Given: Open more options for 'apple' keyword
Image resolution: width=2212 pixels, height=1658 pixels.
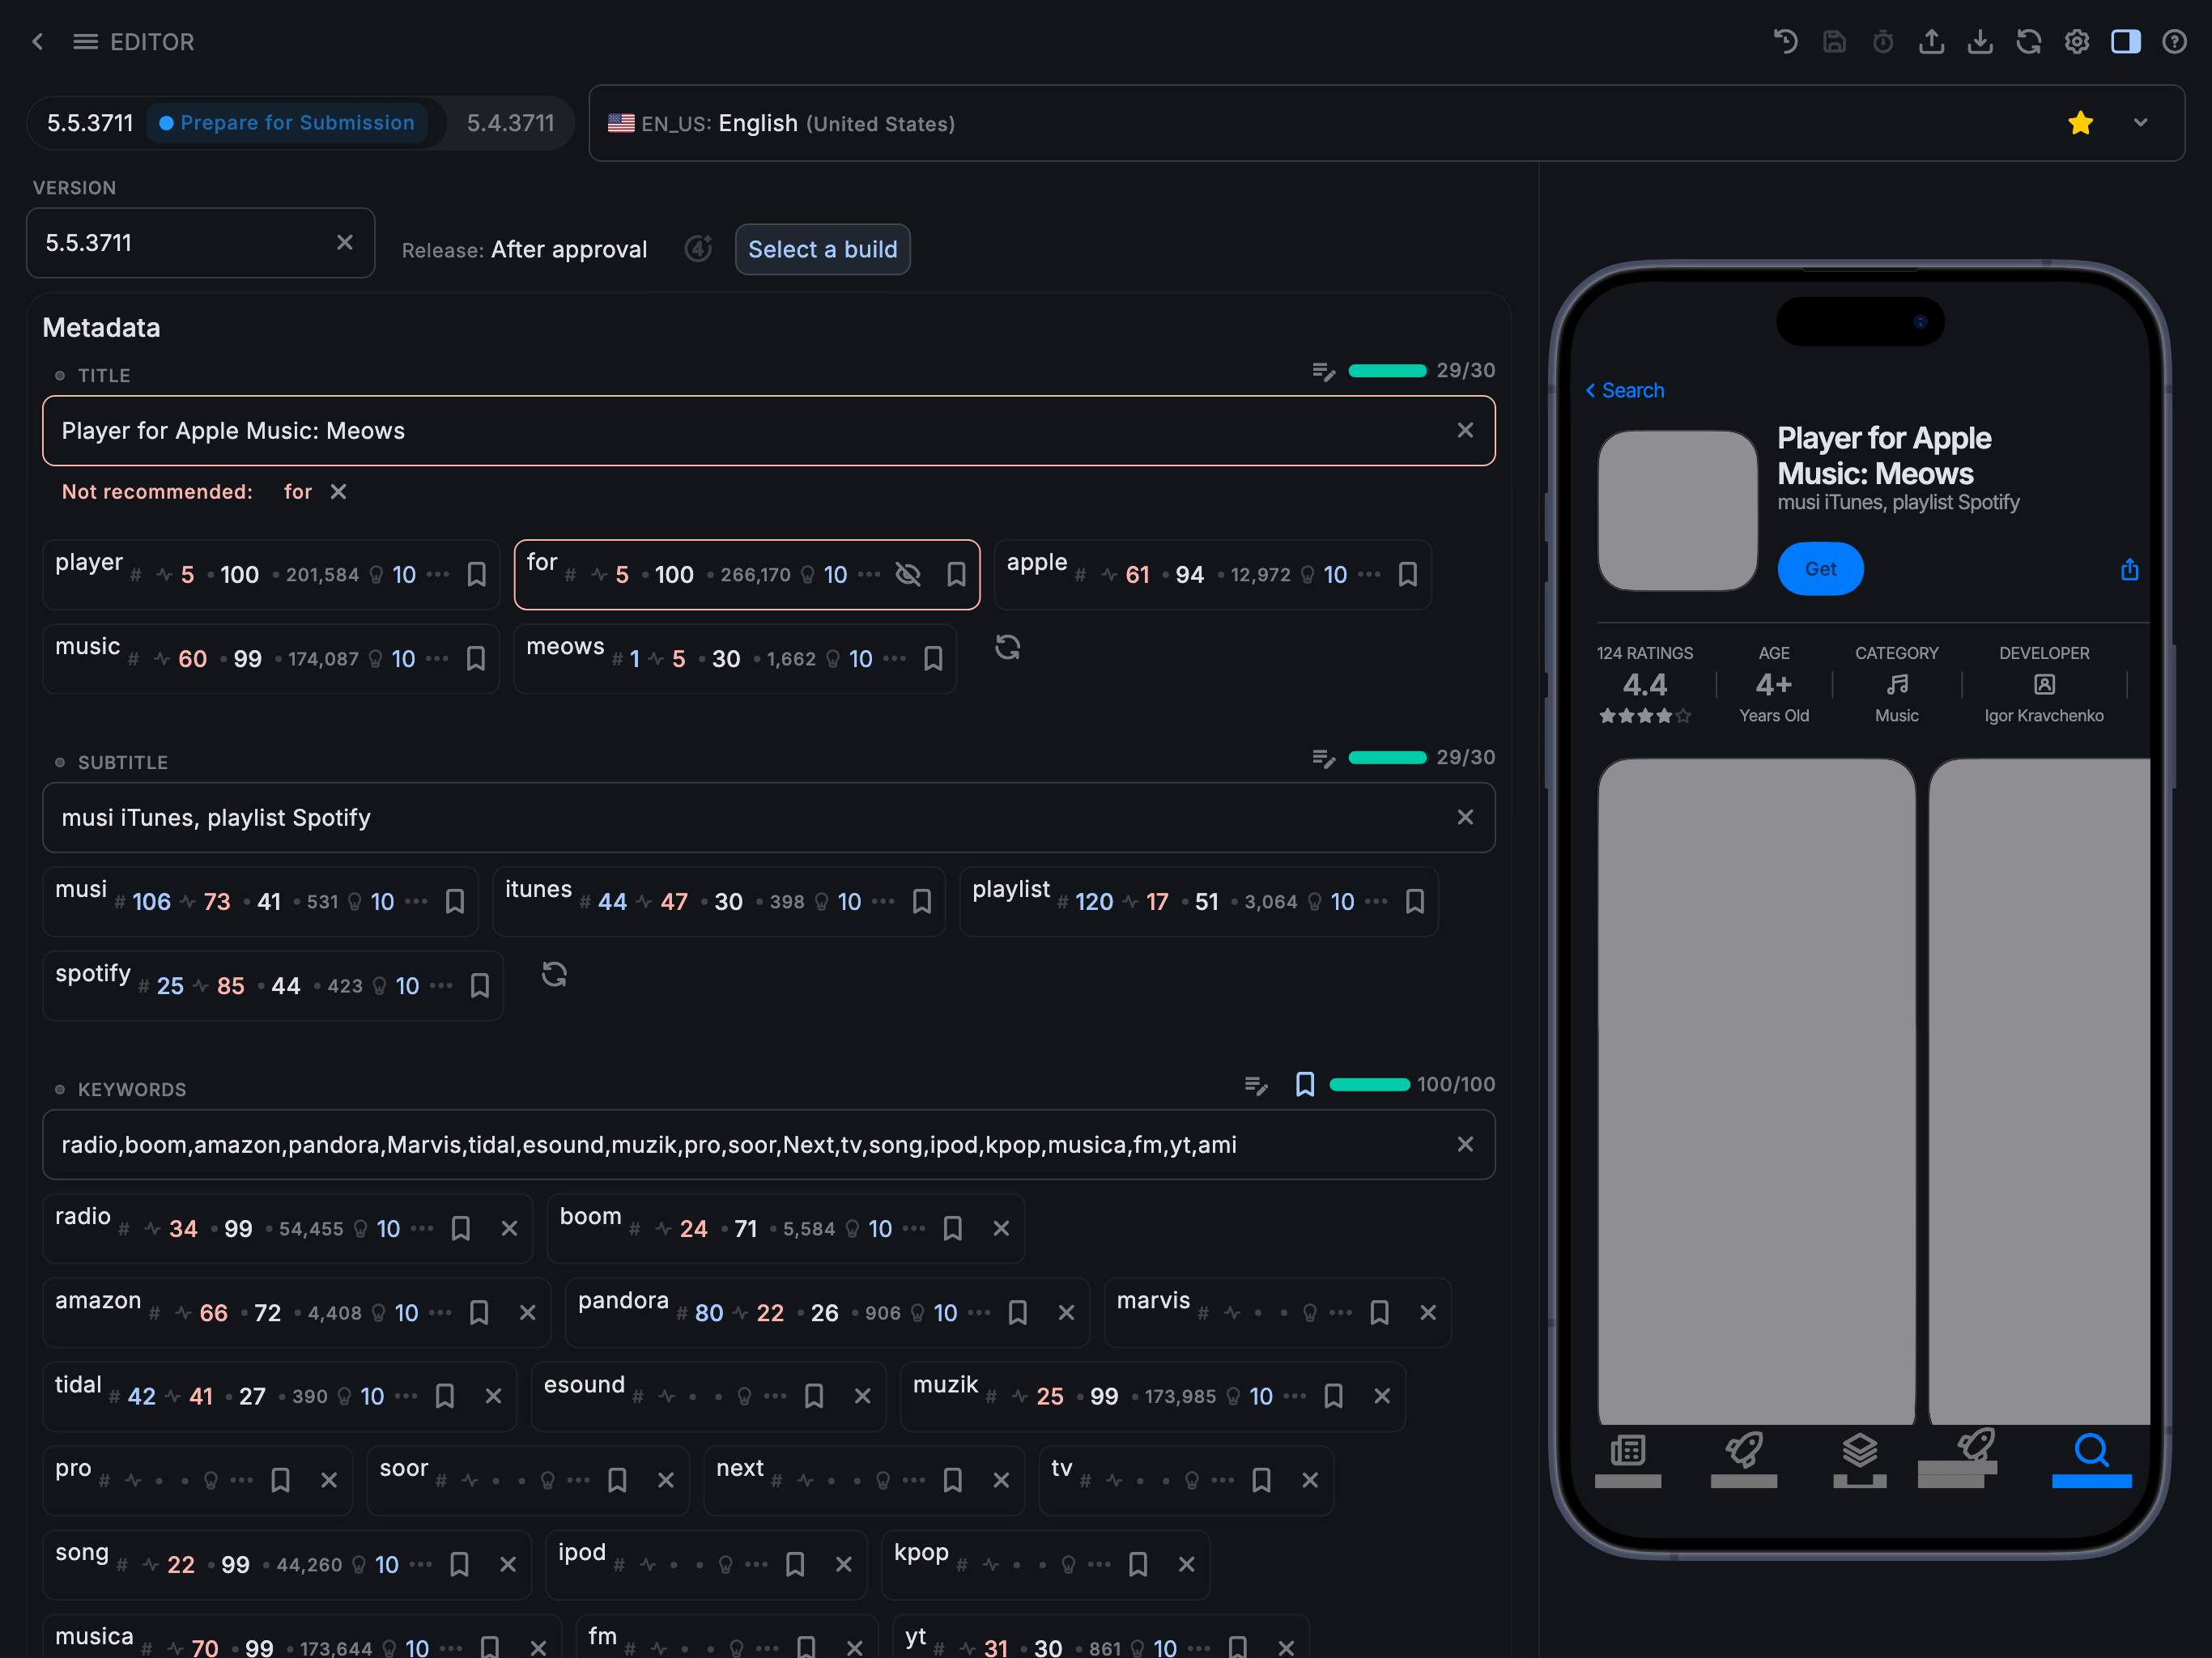Looking at the screenshot, I should point(1369,574).
